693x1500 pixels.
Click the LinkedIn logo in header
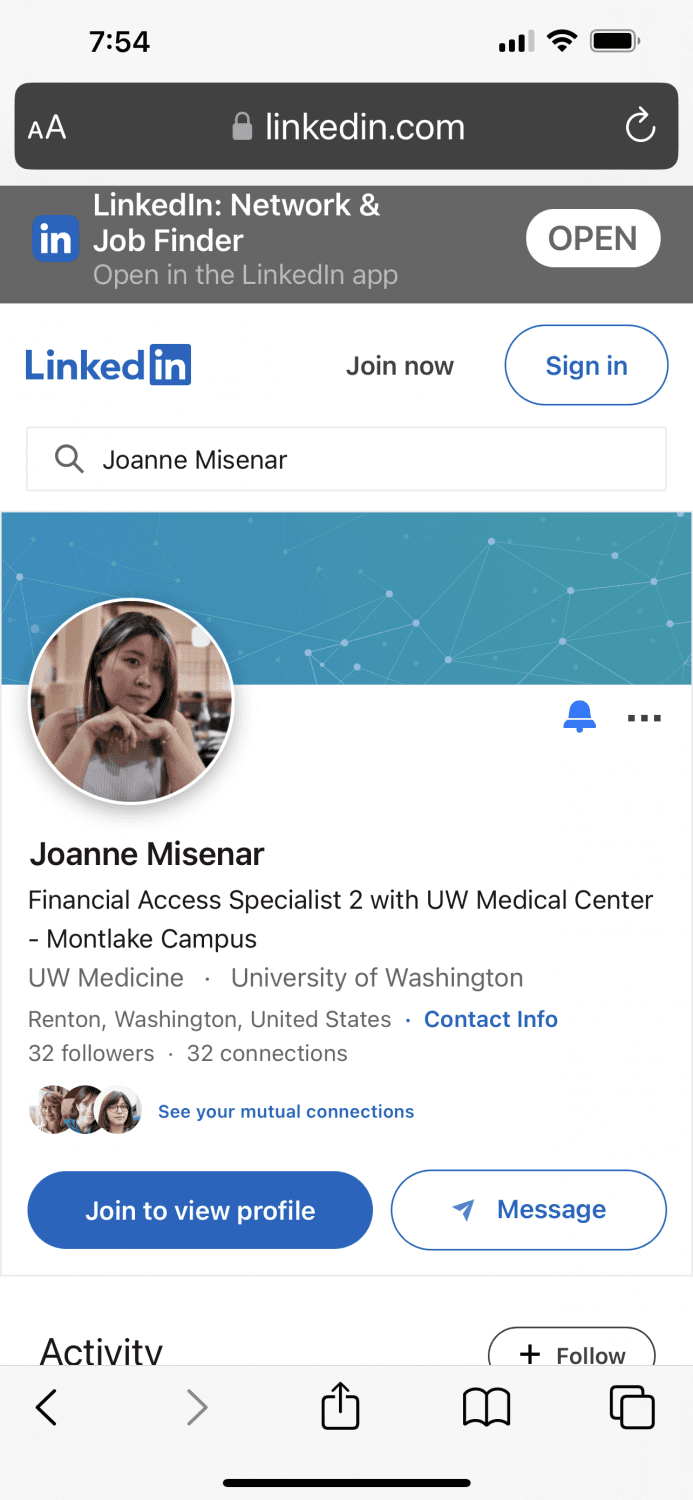[x=108, y=365]
